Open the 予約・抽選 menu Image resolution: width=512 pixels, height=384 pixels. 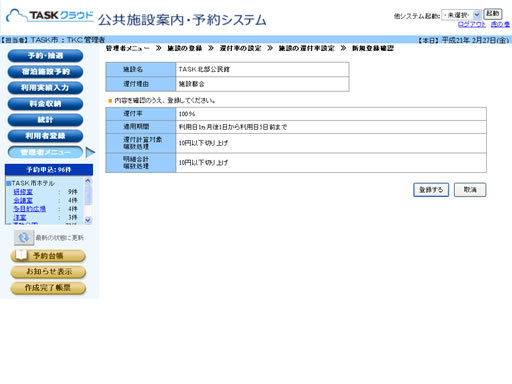(x=45, y=56)
